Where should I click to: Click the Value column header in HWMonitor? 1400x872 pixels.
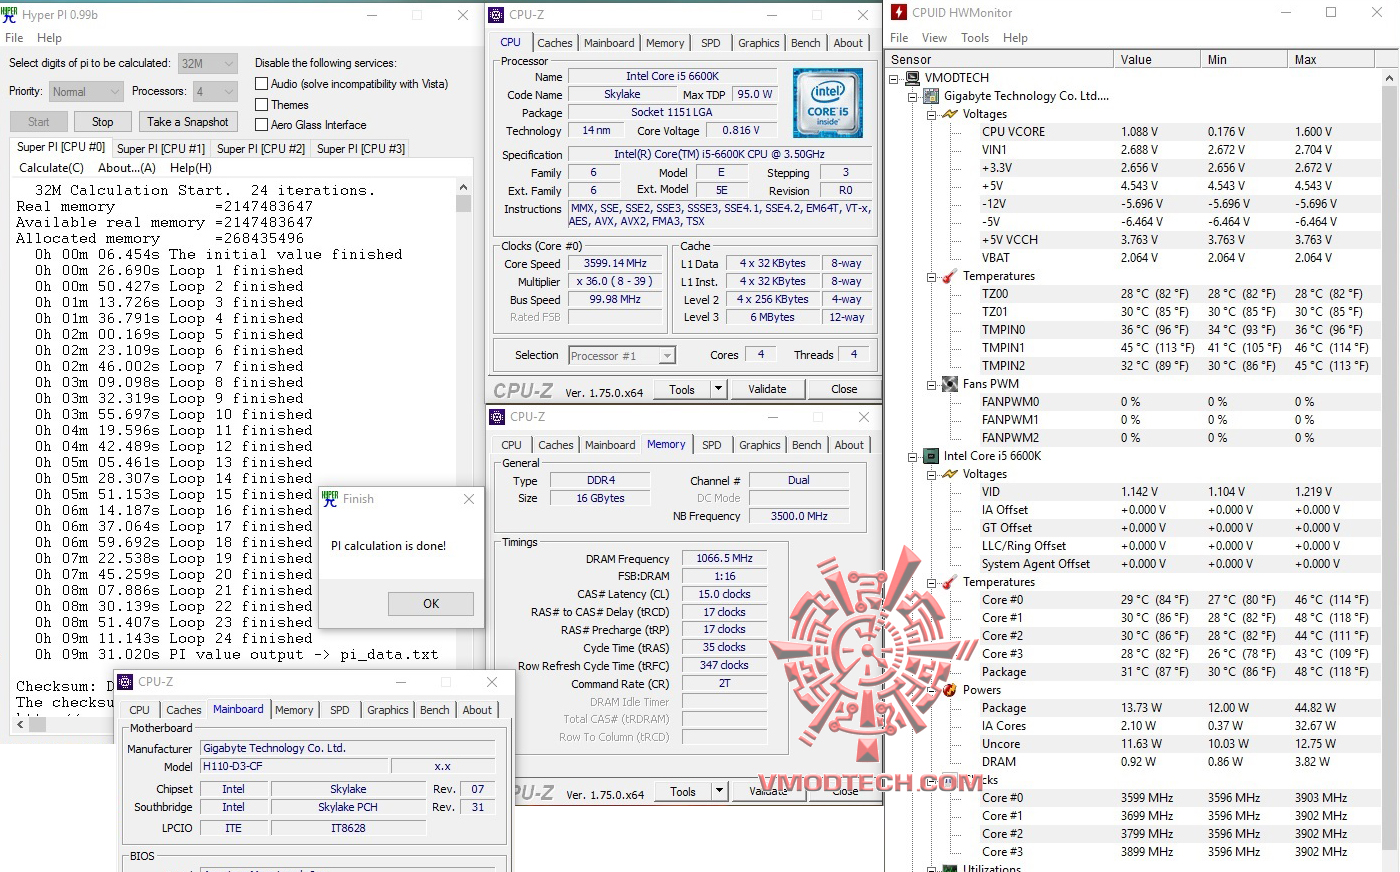point(1156,60)
